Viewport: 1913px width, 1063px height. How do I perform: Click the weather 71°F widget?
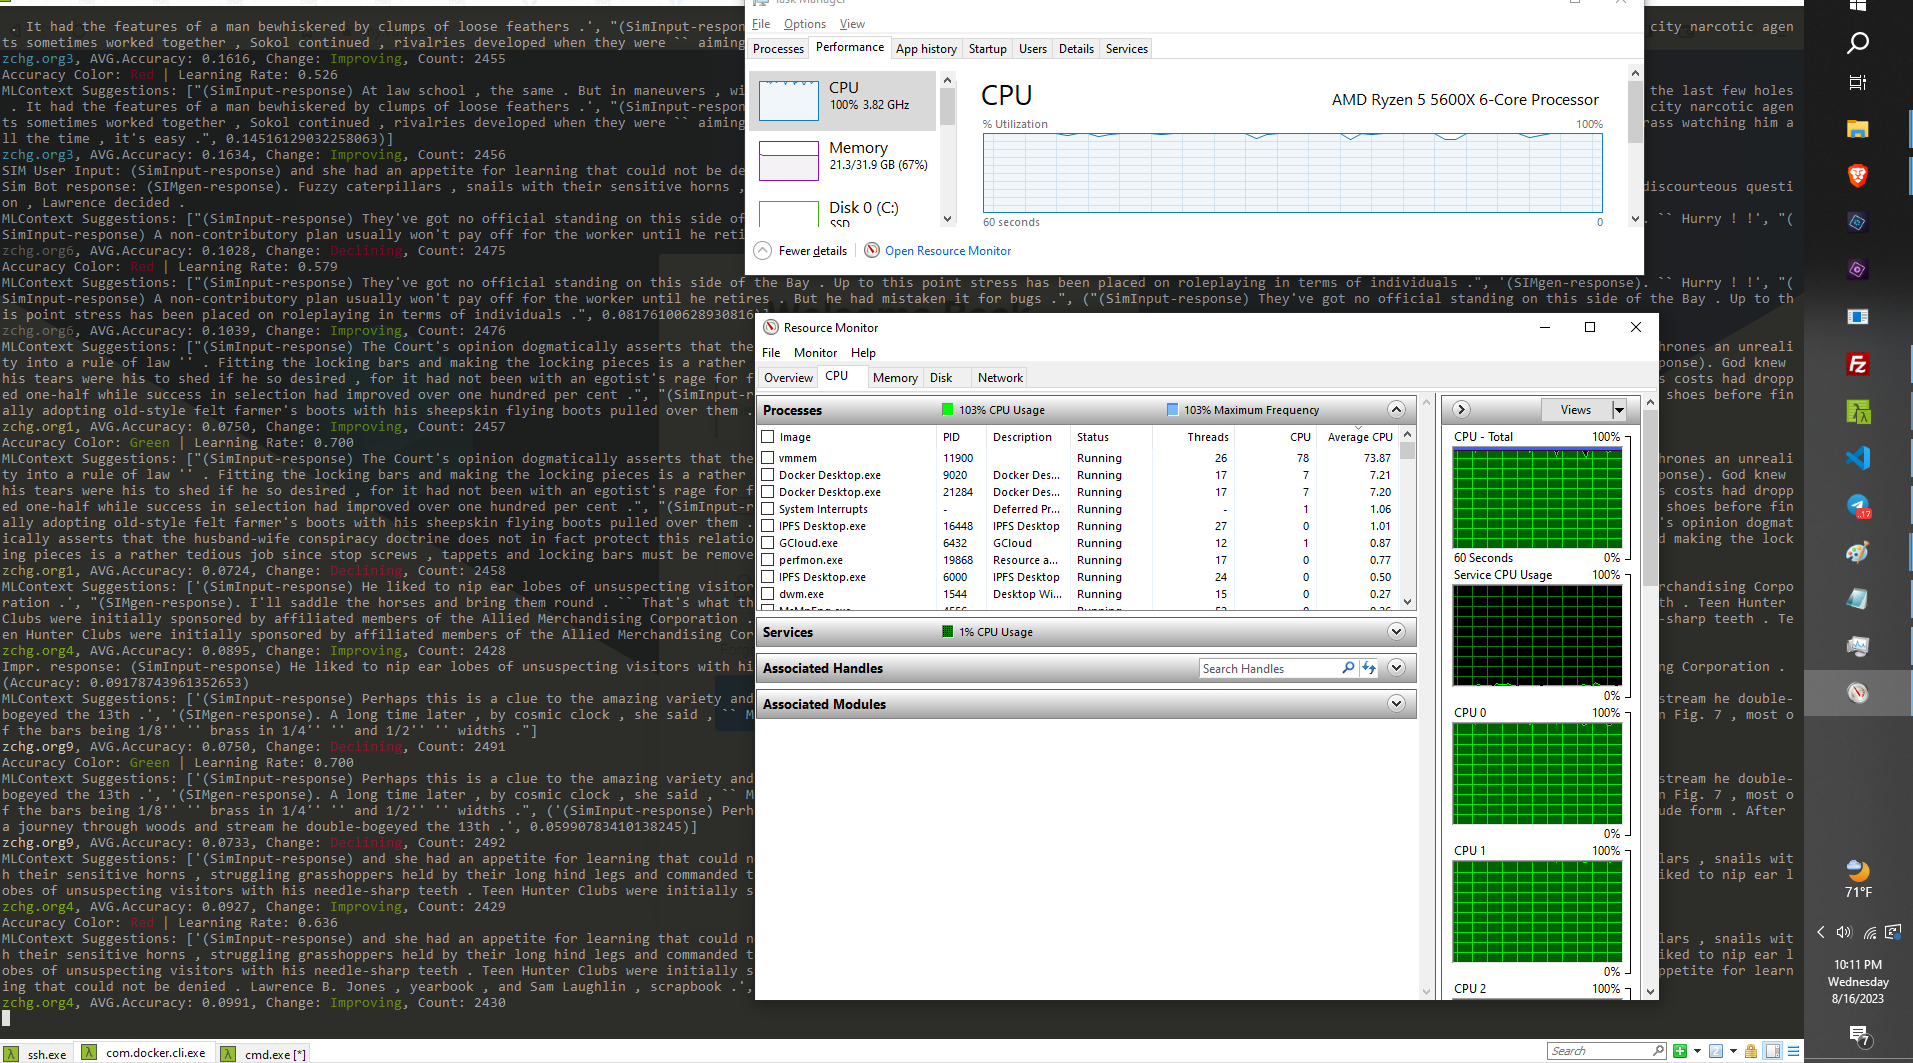point(1858,879)
